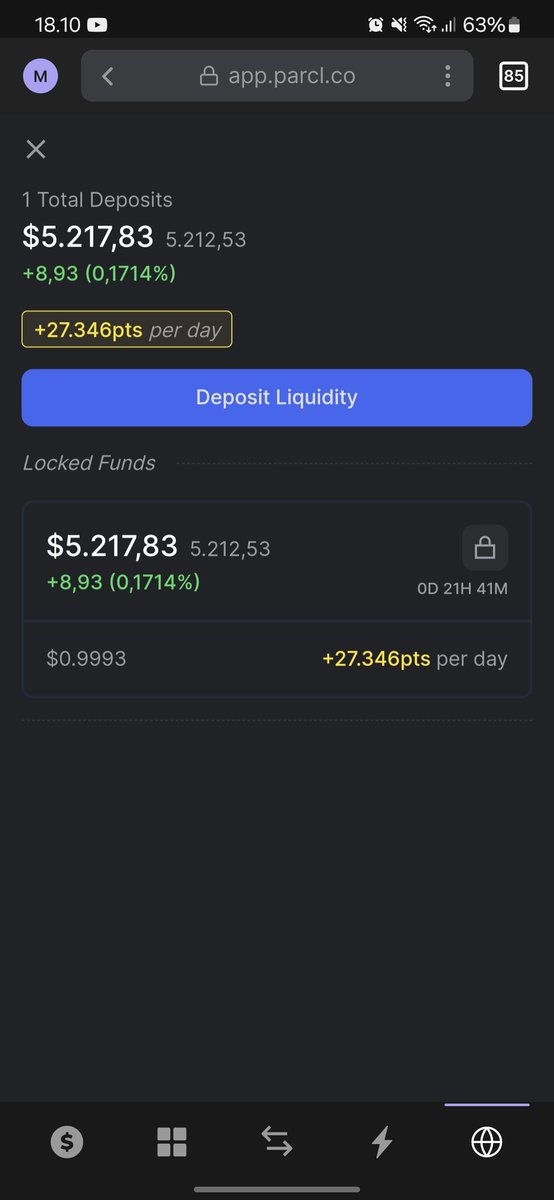Open the 85 tabs switcher
This screenshot has height=1200, width=554.
[x=513, y=76]
